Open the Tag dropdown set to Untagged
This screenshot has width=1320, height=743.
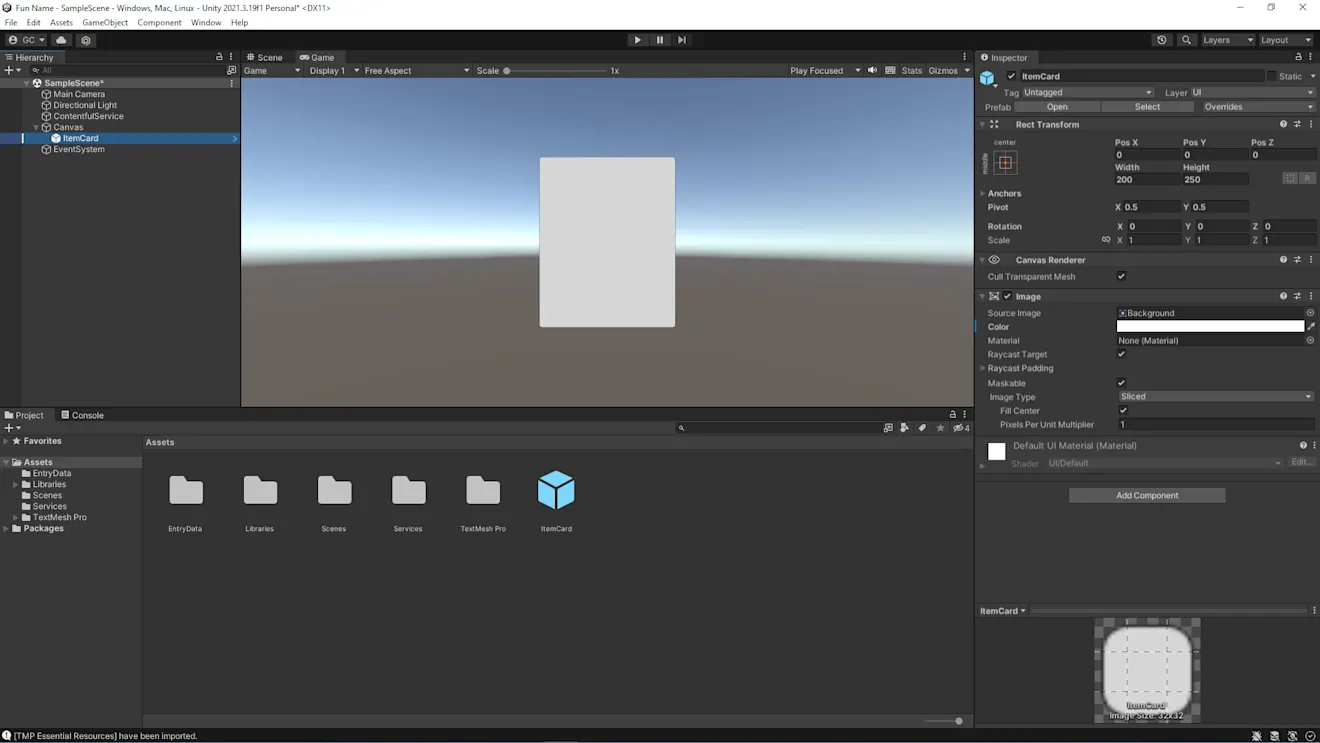pyautogui.click(x=1087, y=92)
